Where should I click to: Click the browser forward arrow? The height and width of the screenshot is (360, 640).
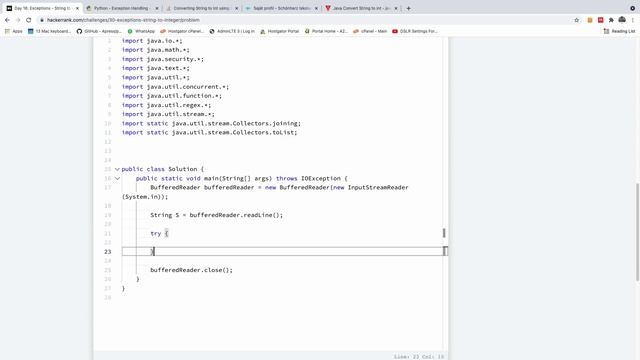pos(18,20)
